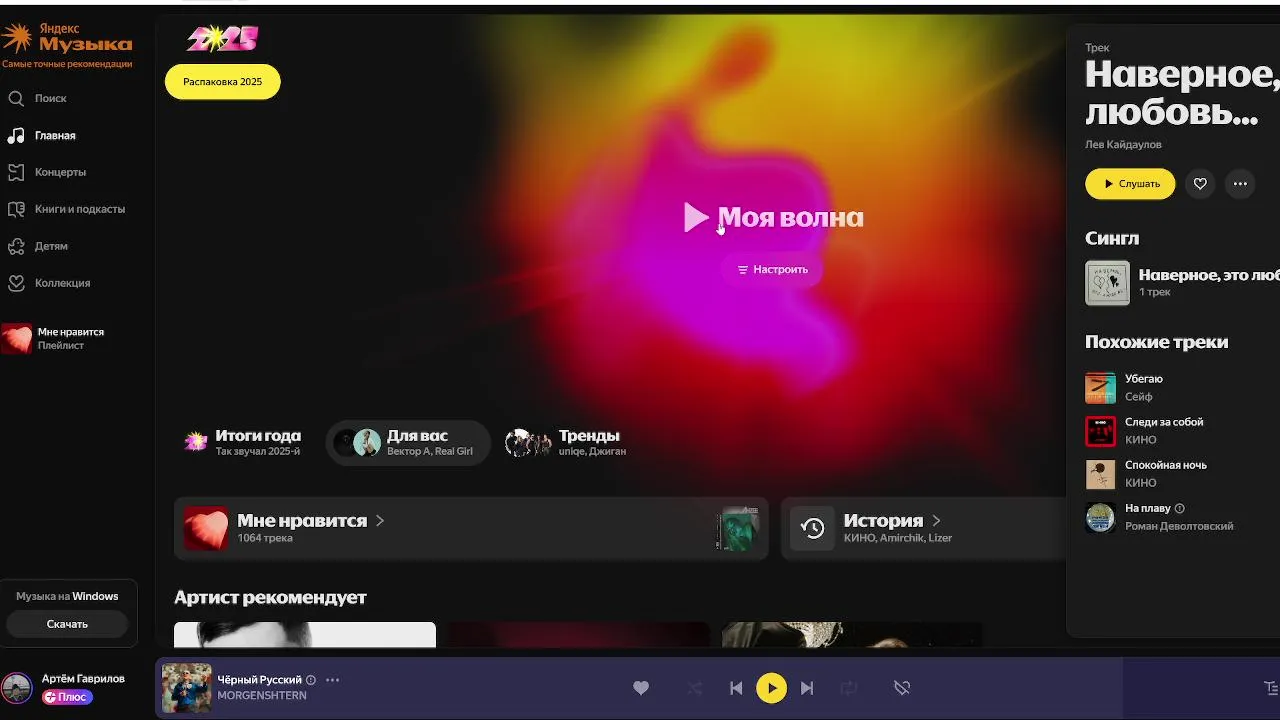The width and height of the screenshot is (1280, 720).
Task: Click the Артист рекомендует heading
Action: point(270,597)
